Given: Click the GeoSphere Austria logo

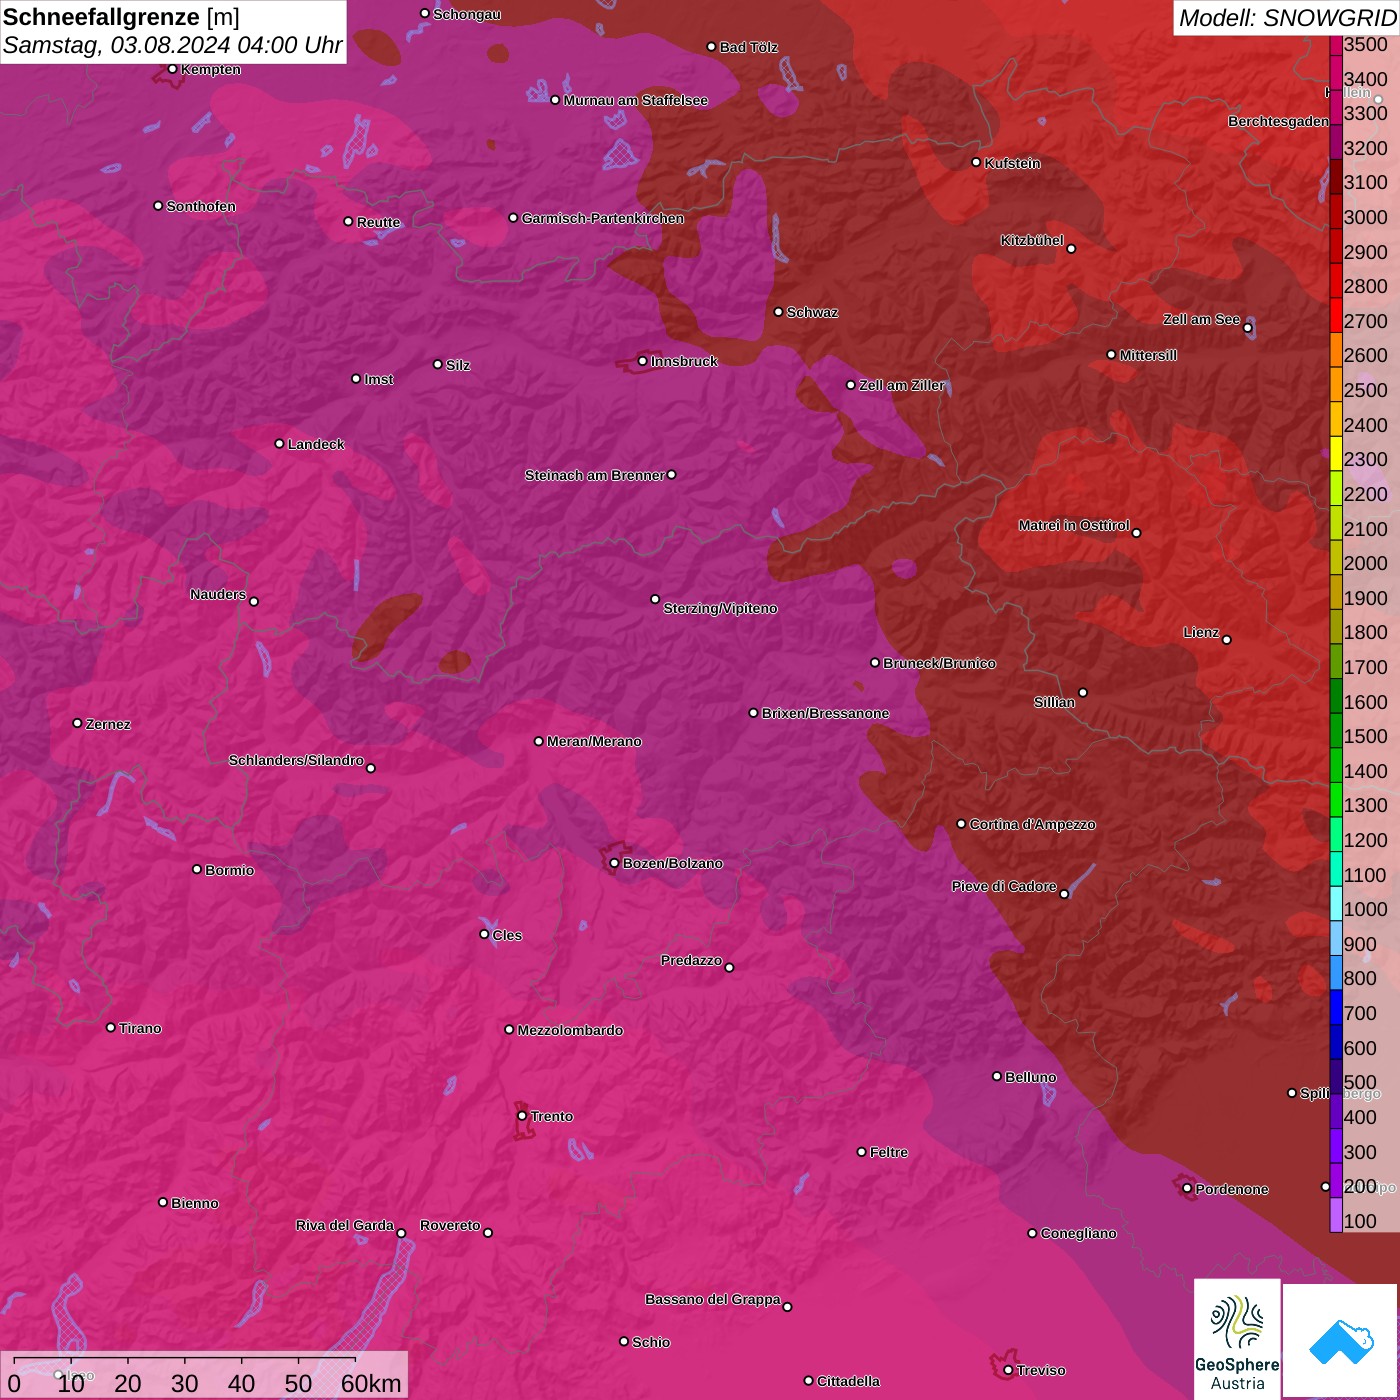Looking at the screenshot, I should pyautogui.click(x=1237, y=1339).
